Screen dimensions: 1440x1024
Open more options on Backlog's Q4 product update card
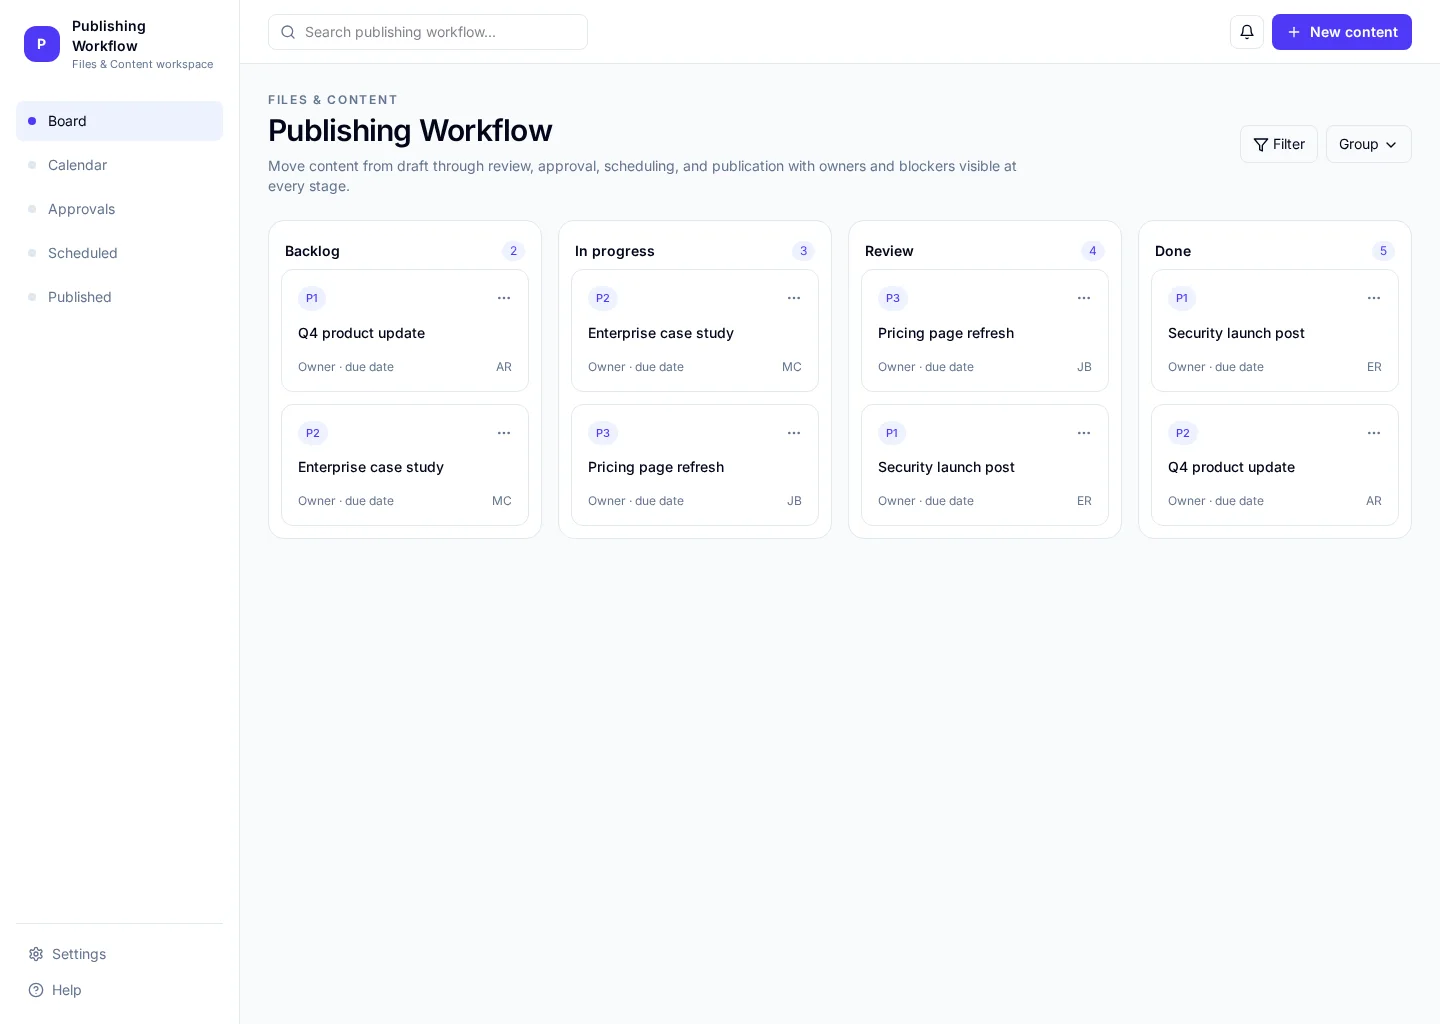tap(504, 298)
